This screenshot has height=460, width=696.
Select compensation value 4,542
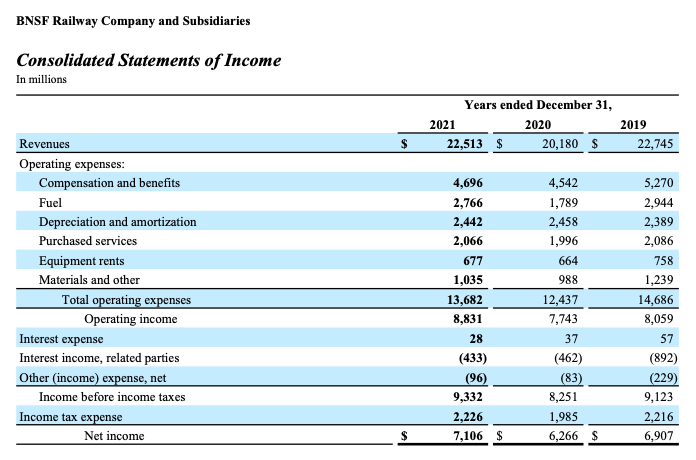coord(563,183)
